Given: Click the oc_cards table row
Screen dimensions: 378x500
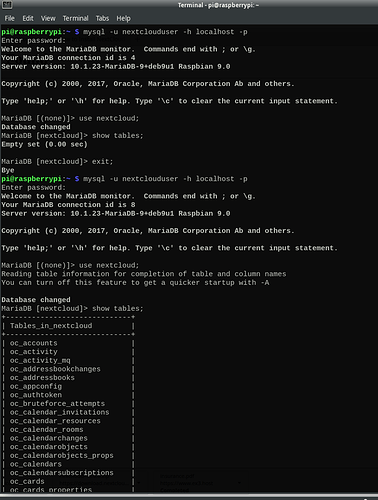Looking at the screenshot, I should 68,481.
